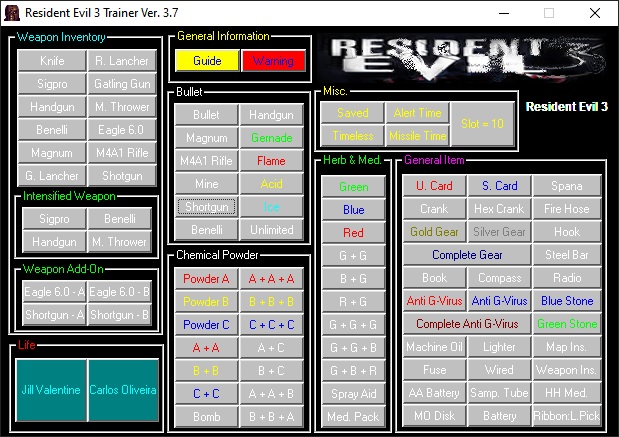The image size is (619, 437).
Task: Click the S. Card item button
Action: [x=499, y=186]
